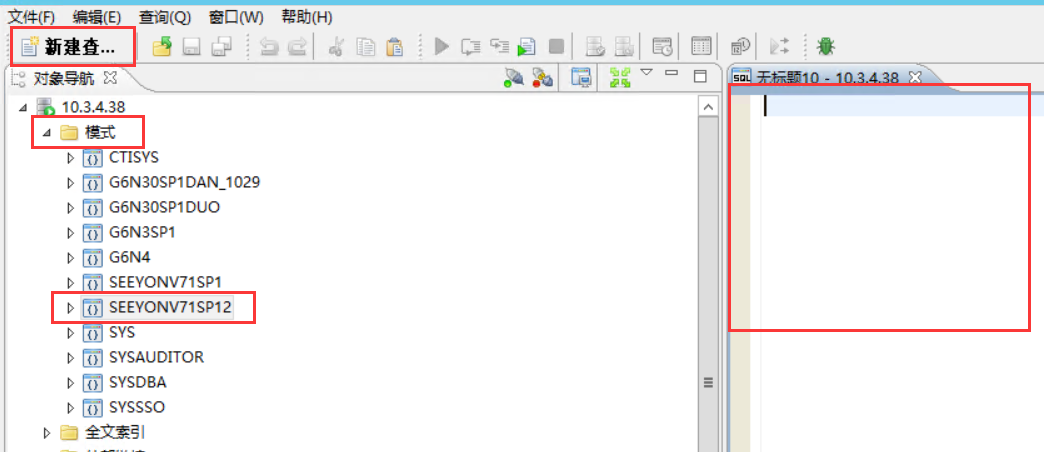Click the Stop execution square icon

[x=556, y=47]
